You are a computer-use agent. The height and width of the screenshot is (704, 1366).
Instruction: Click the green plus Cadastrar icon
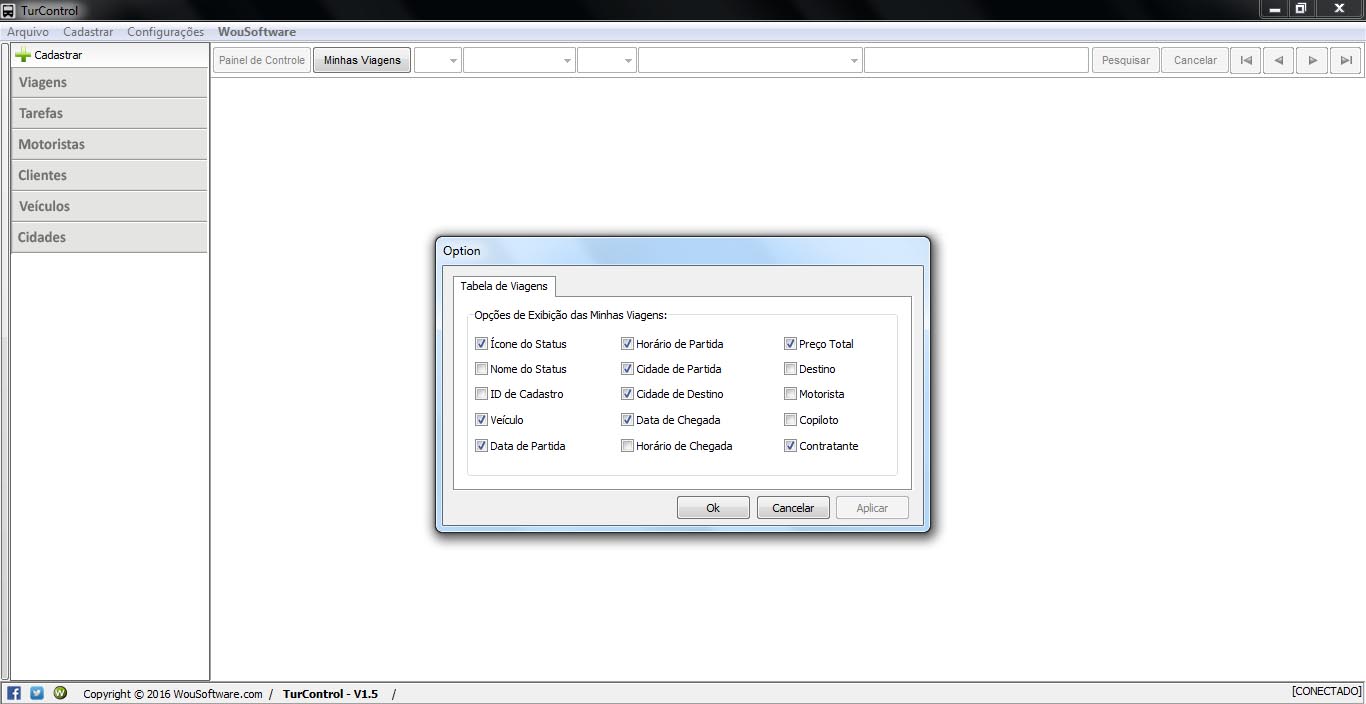pos(23,55)
